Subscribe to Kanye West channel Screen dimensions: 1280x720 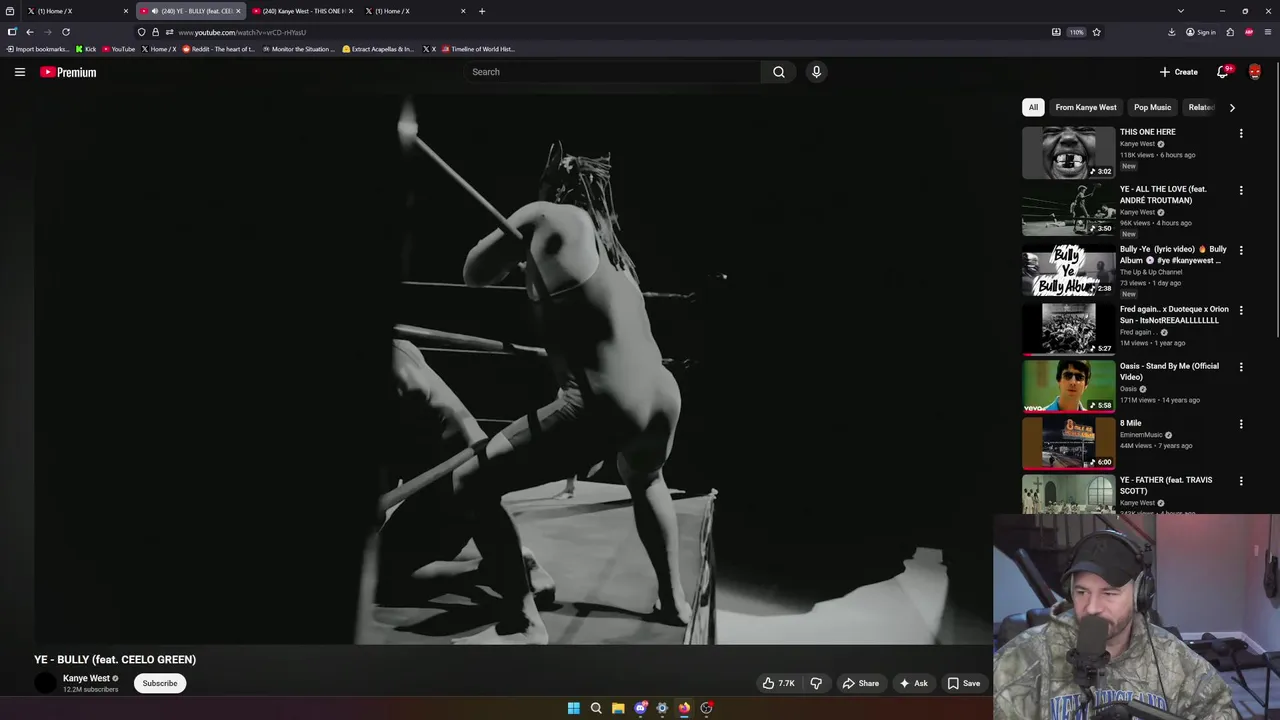click(x=160, y=683)
